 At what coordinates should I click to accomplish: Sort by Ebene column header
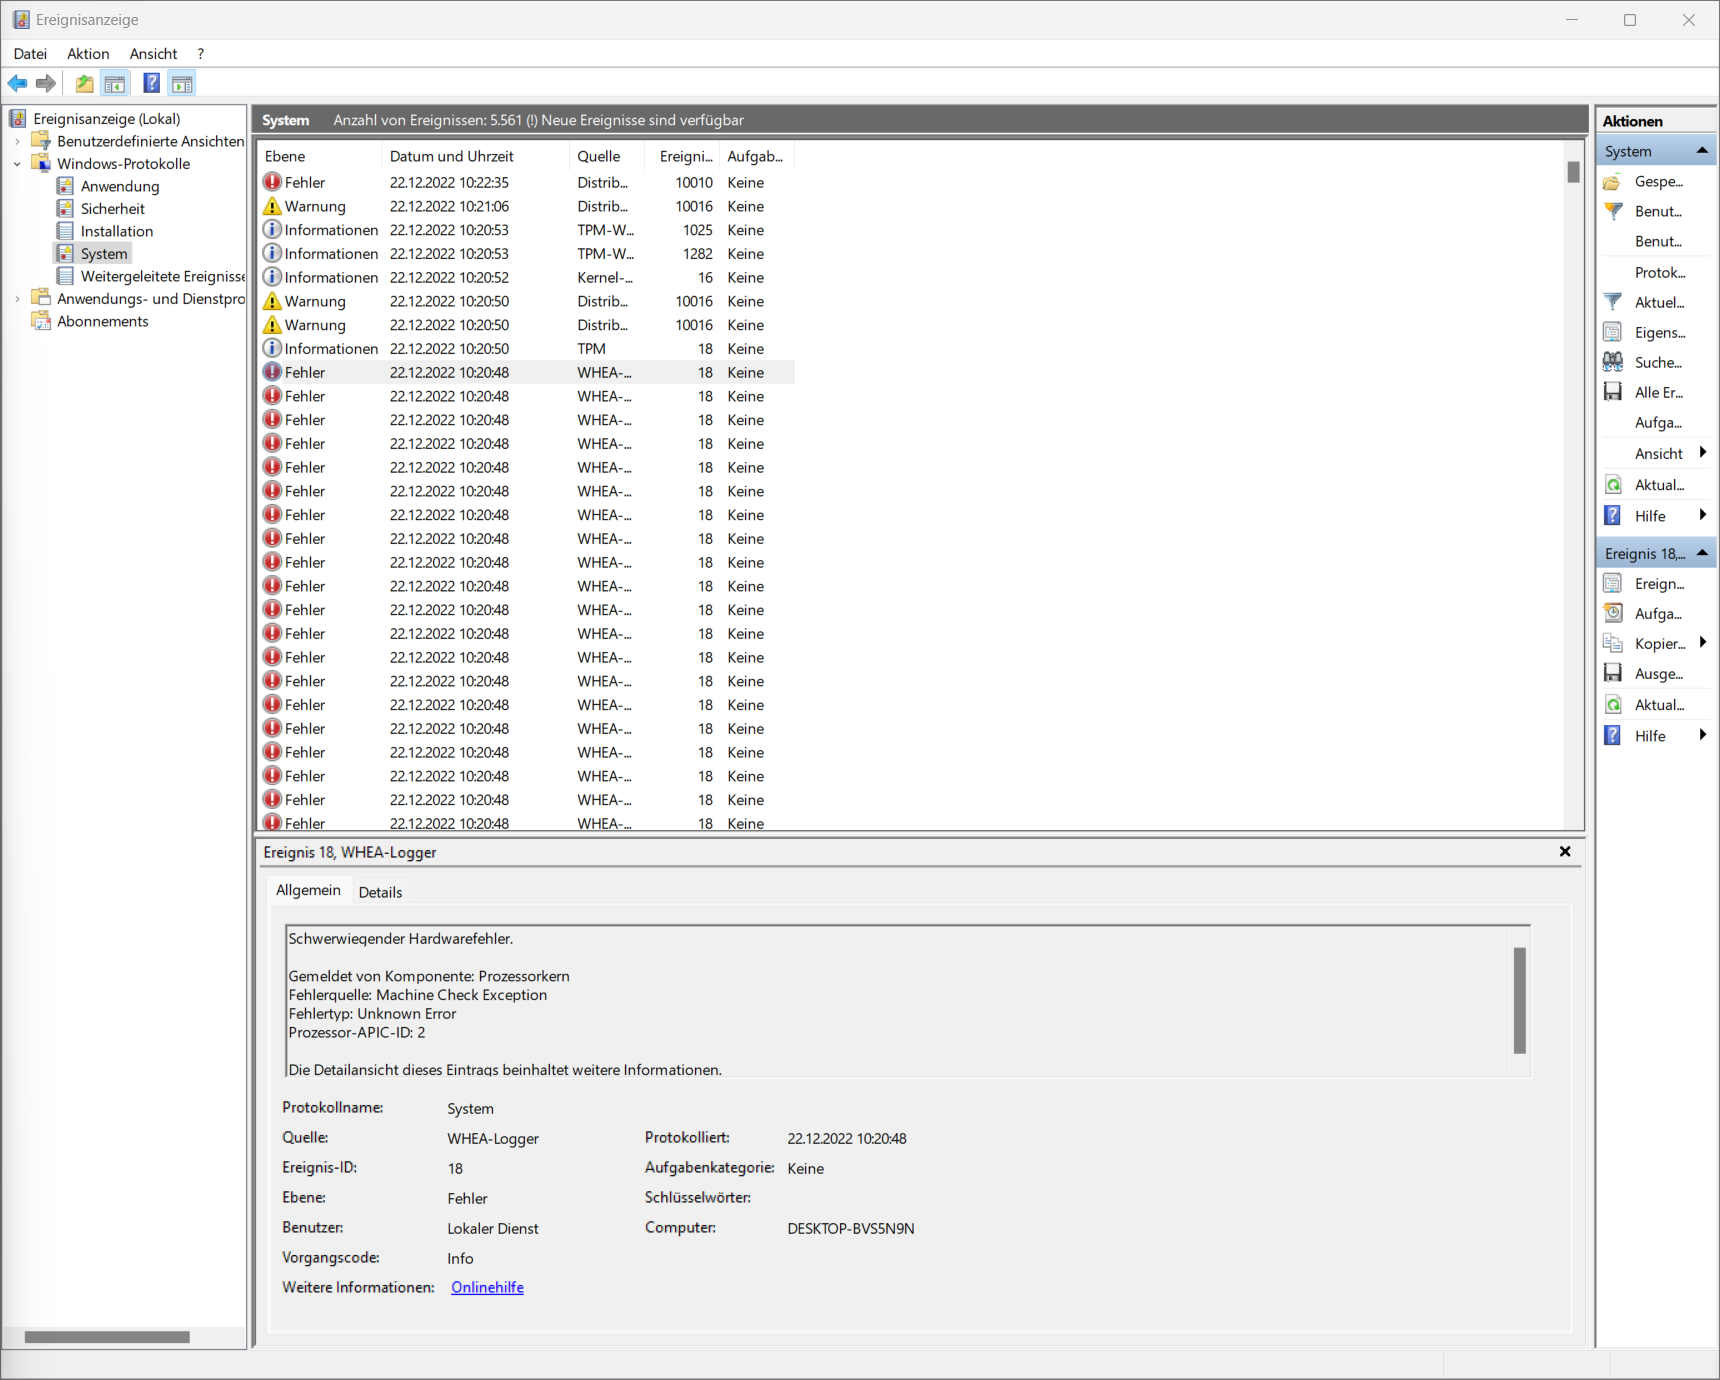click(319, 156)
